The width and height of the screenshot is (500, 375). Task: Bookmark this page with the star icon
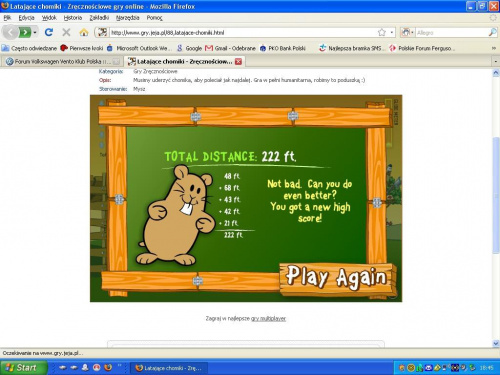tap(382, 32)
